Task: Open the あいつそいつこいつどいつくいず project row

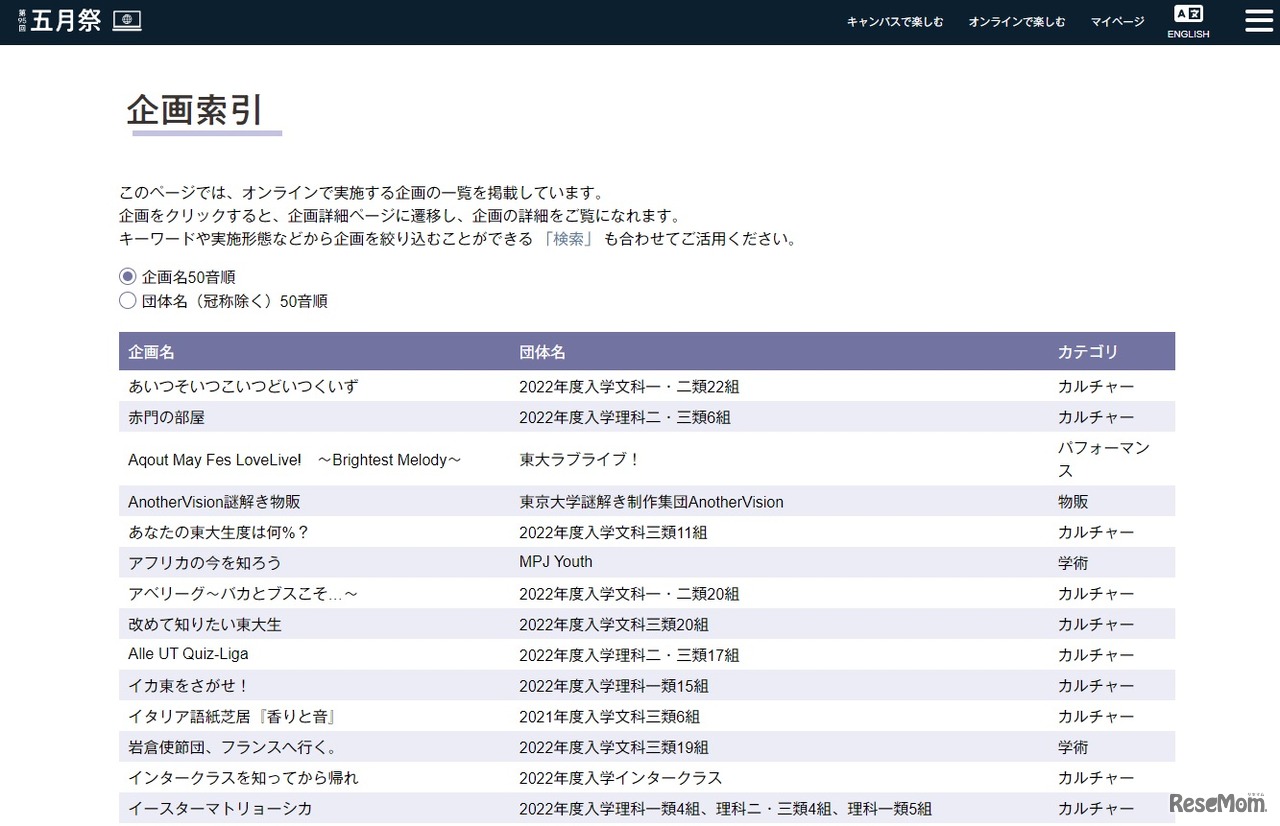Action: pyautogui.click(x=242, y=386)
